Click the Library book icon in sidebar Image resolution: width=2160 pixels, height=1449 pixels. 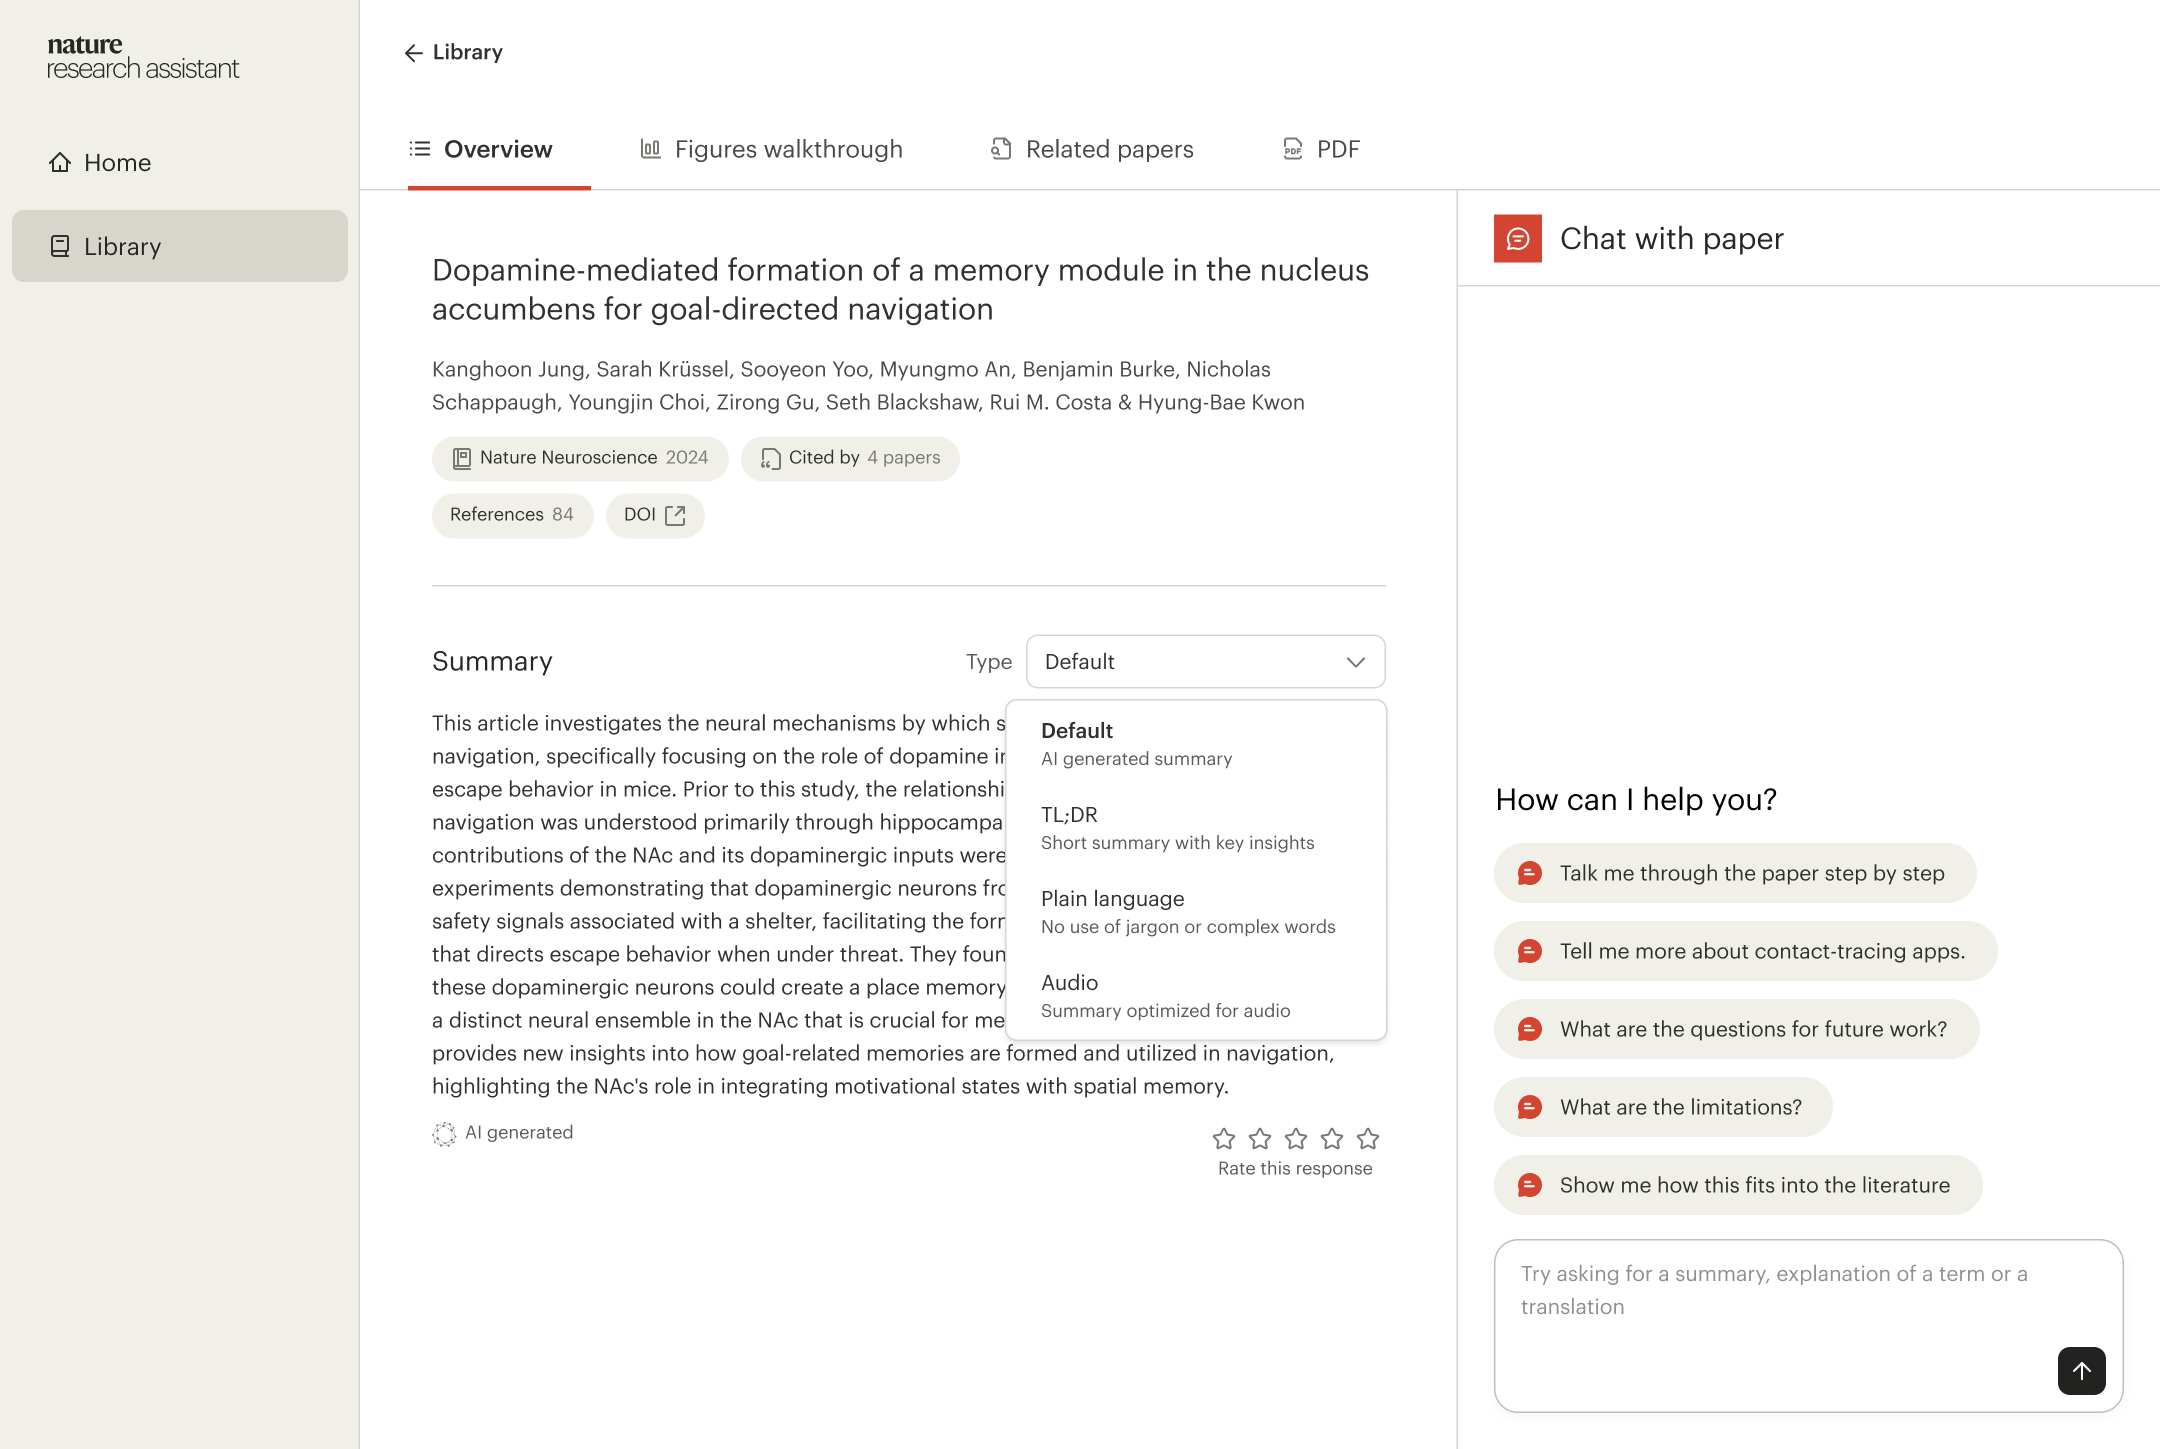click(x=61, y=246)
